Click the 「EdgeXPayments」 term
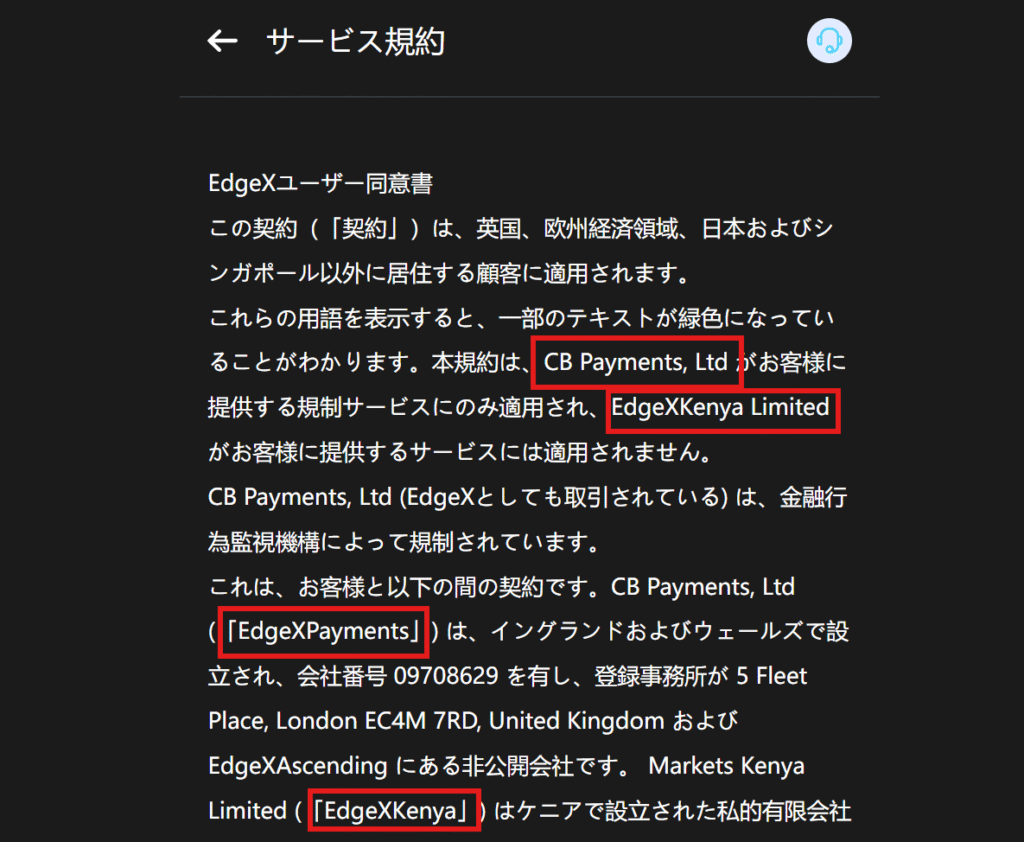The width and height of the screenshot is (1024, 842). [323, 631]
